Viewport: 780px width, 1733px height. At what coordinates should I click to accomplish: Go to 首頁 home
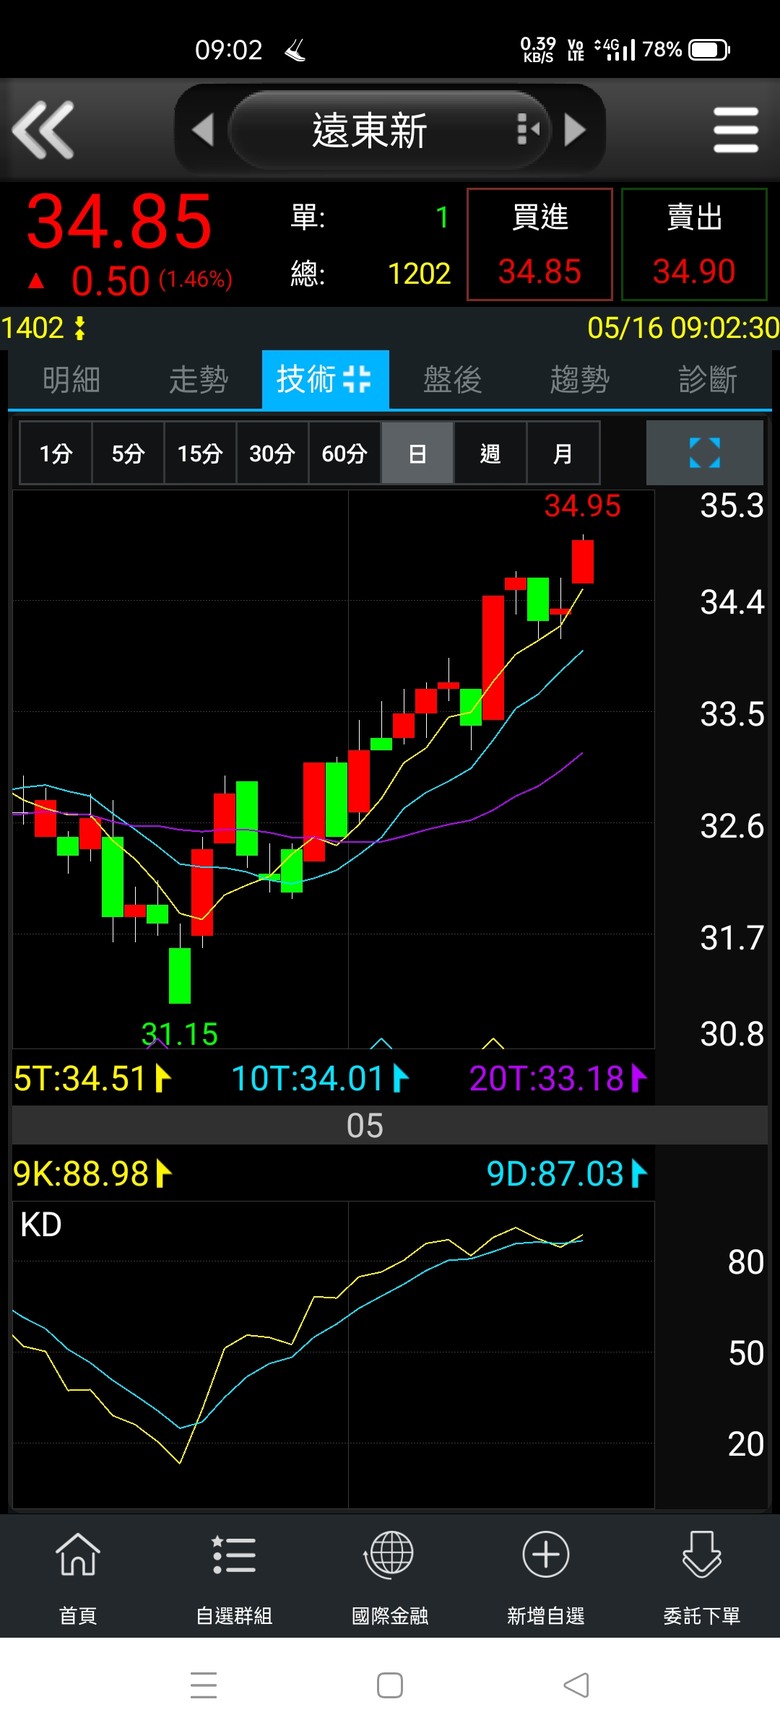tap(78, 1577)
